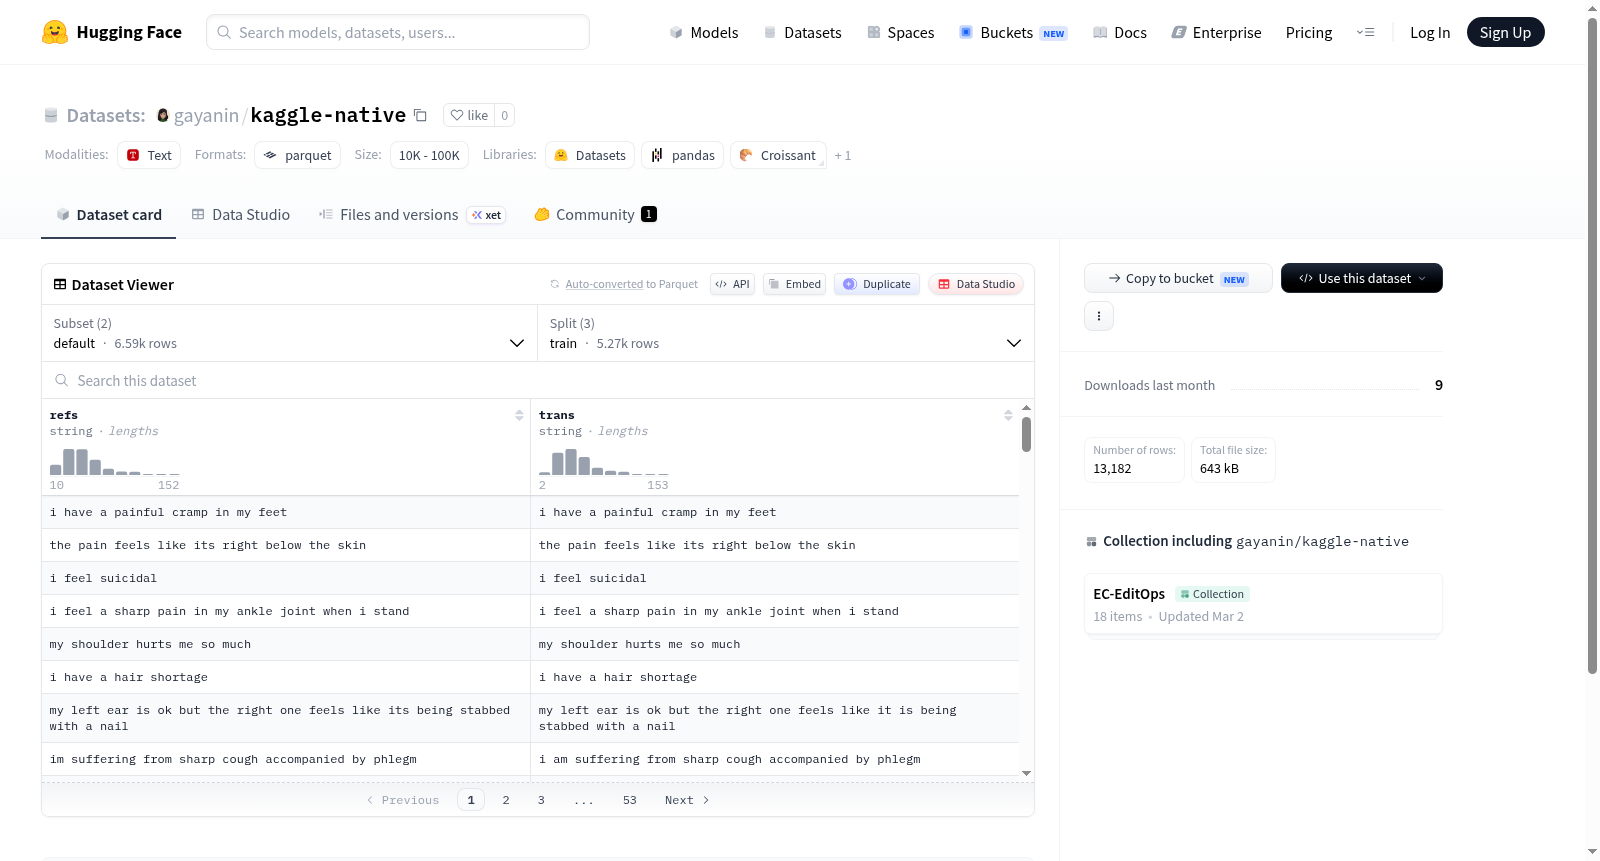Image resolution: width=1600 pixels, height=861 pixels.
Task: Click the Copy to bucket button
Action: (x=1178, y=278)
